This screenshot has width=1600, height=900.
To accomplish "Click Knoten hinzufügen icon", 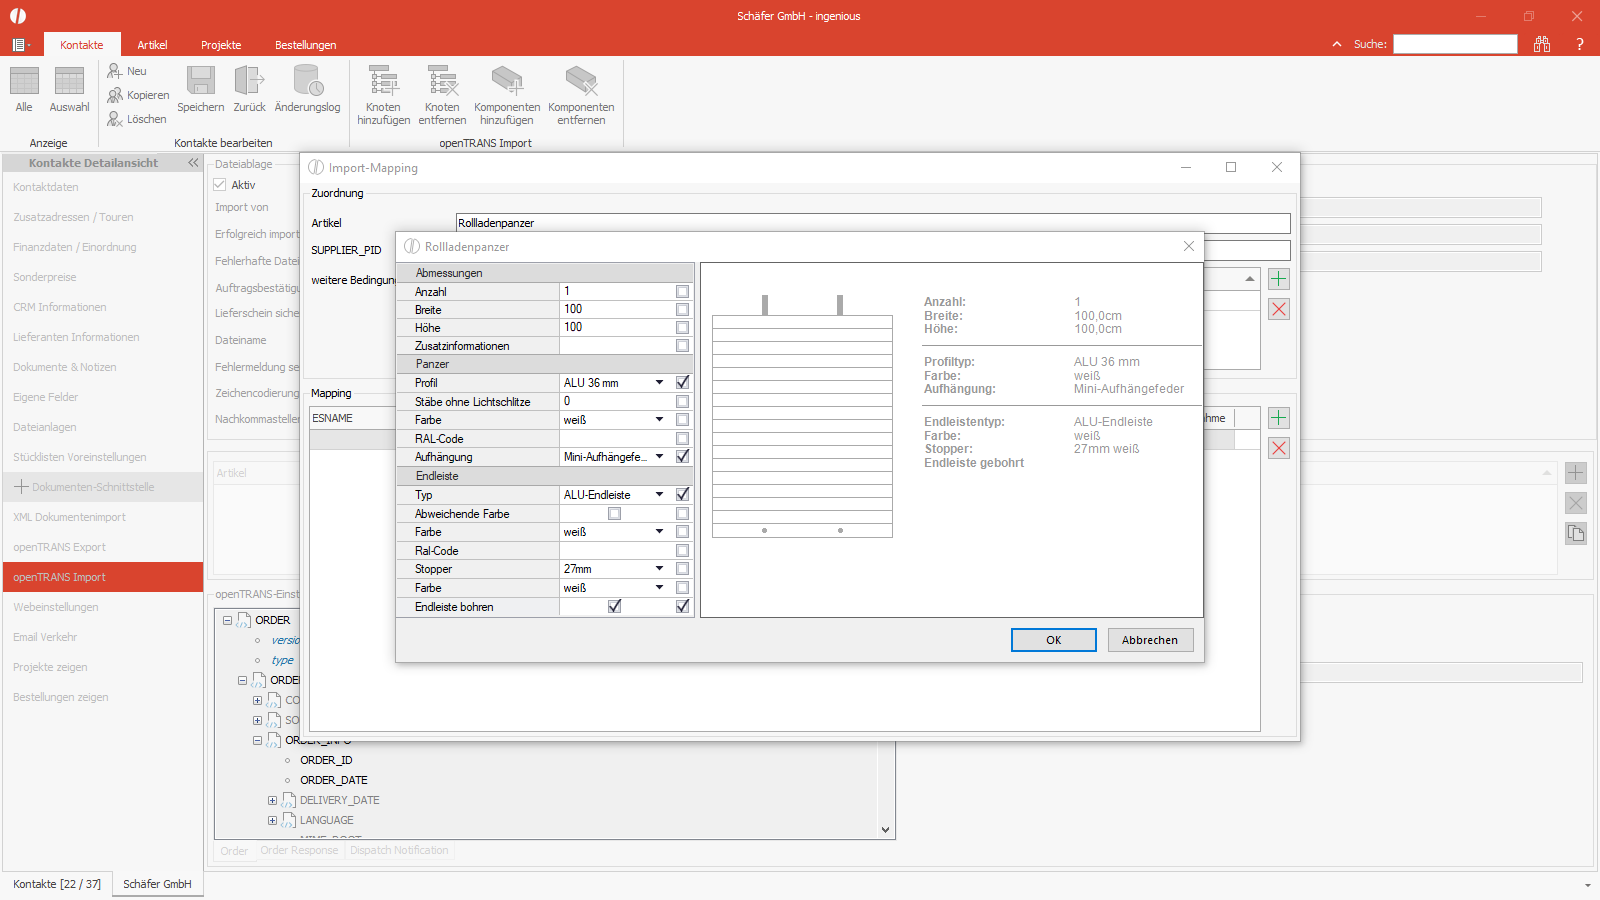I will [x=383, y=81].
